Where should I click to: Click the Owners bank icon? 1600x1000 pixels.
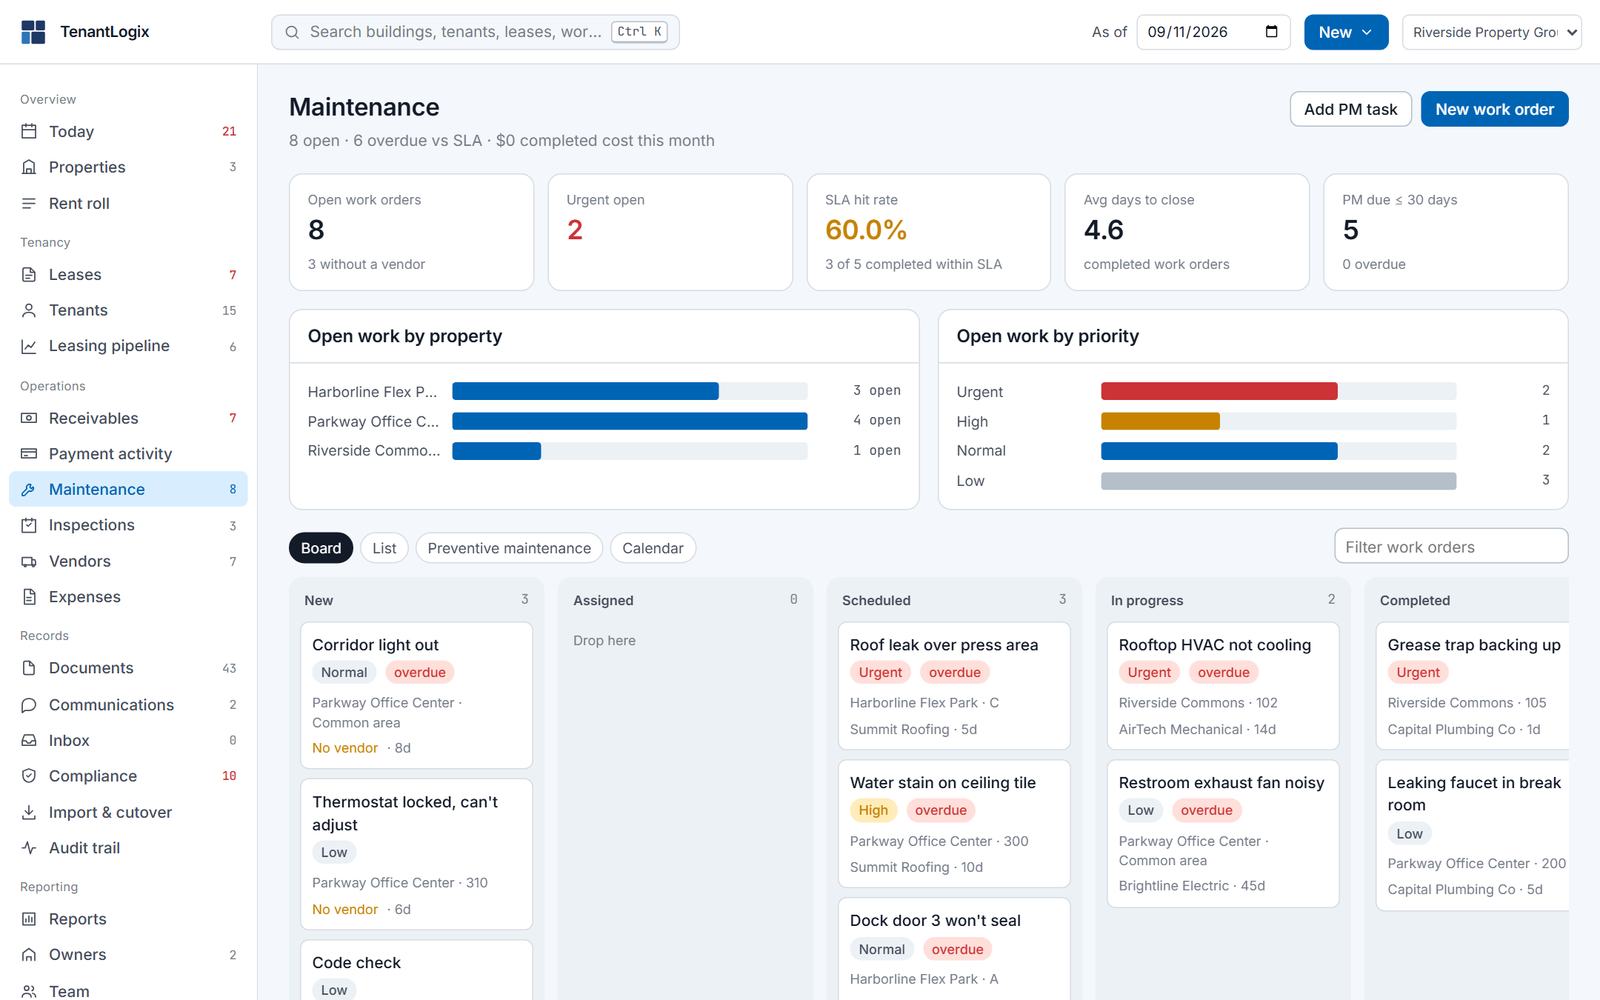pos(29,955)
